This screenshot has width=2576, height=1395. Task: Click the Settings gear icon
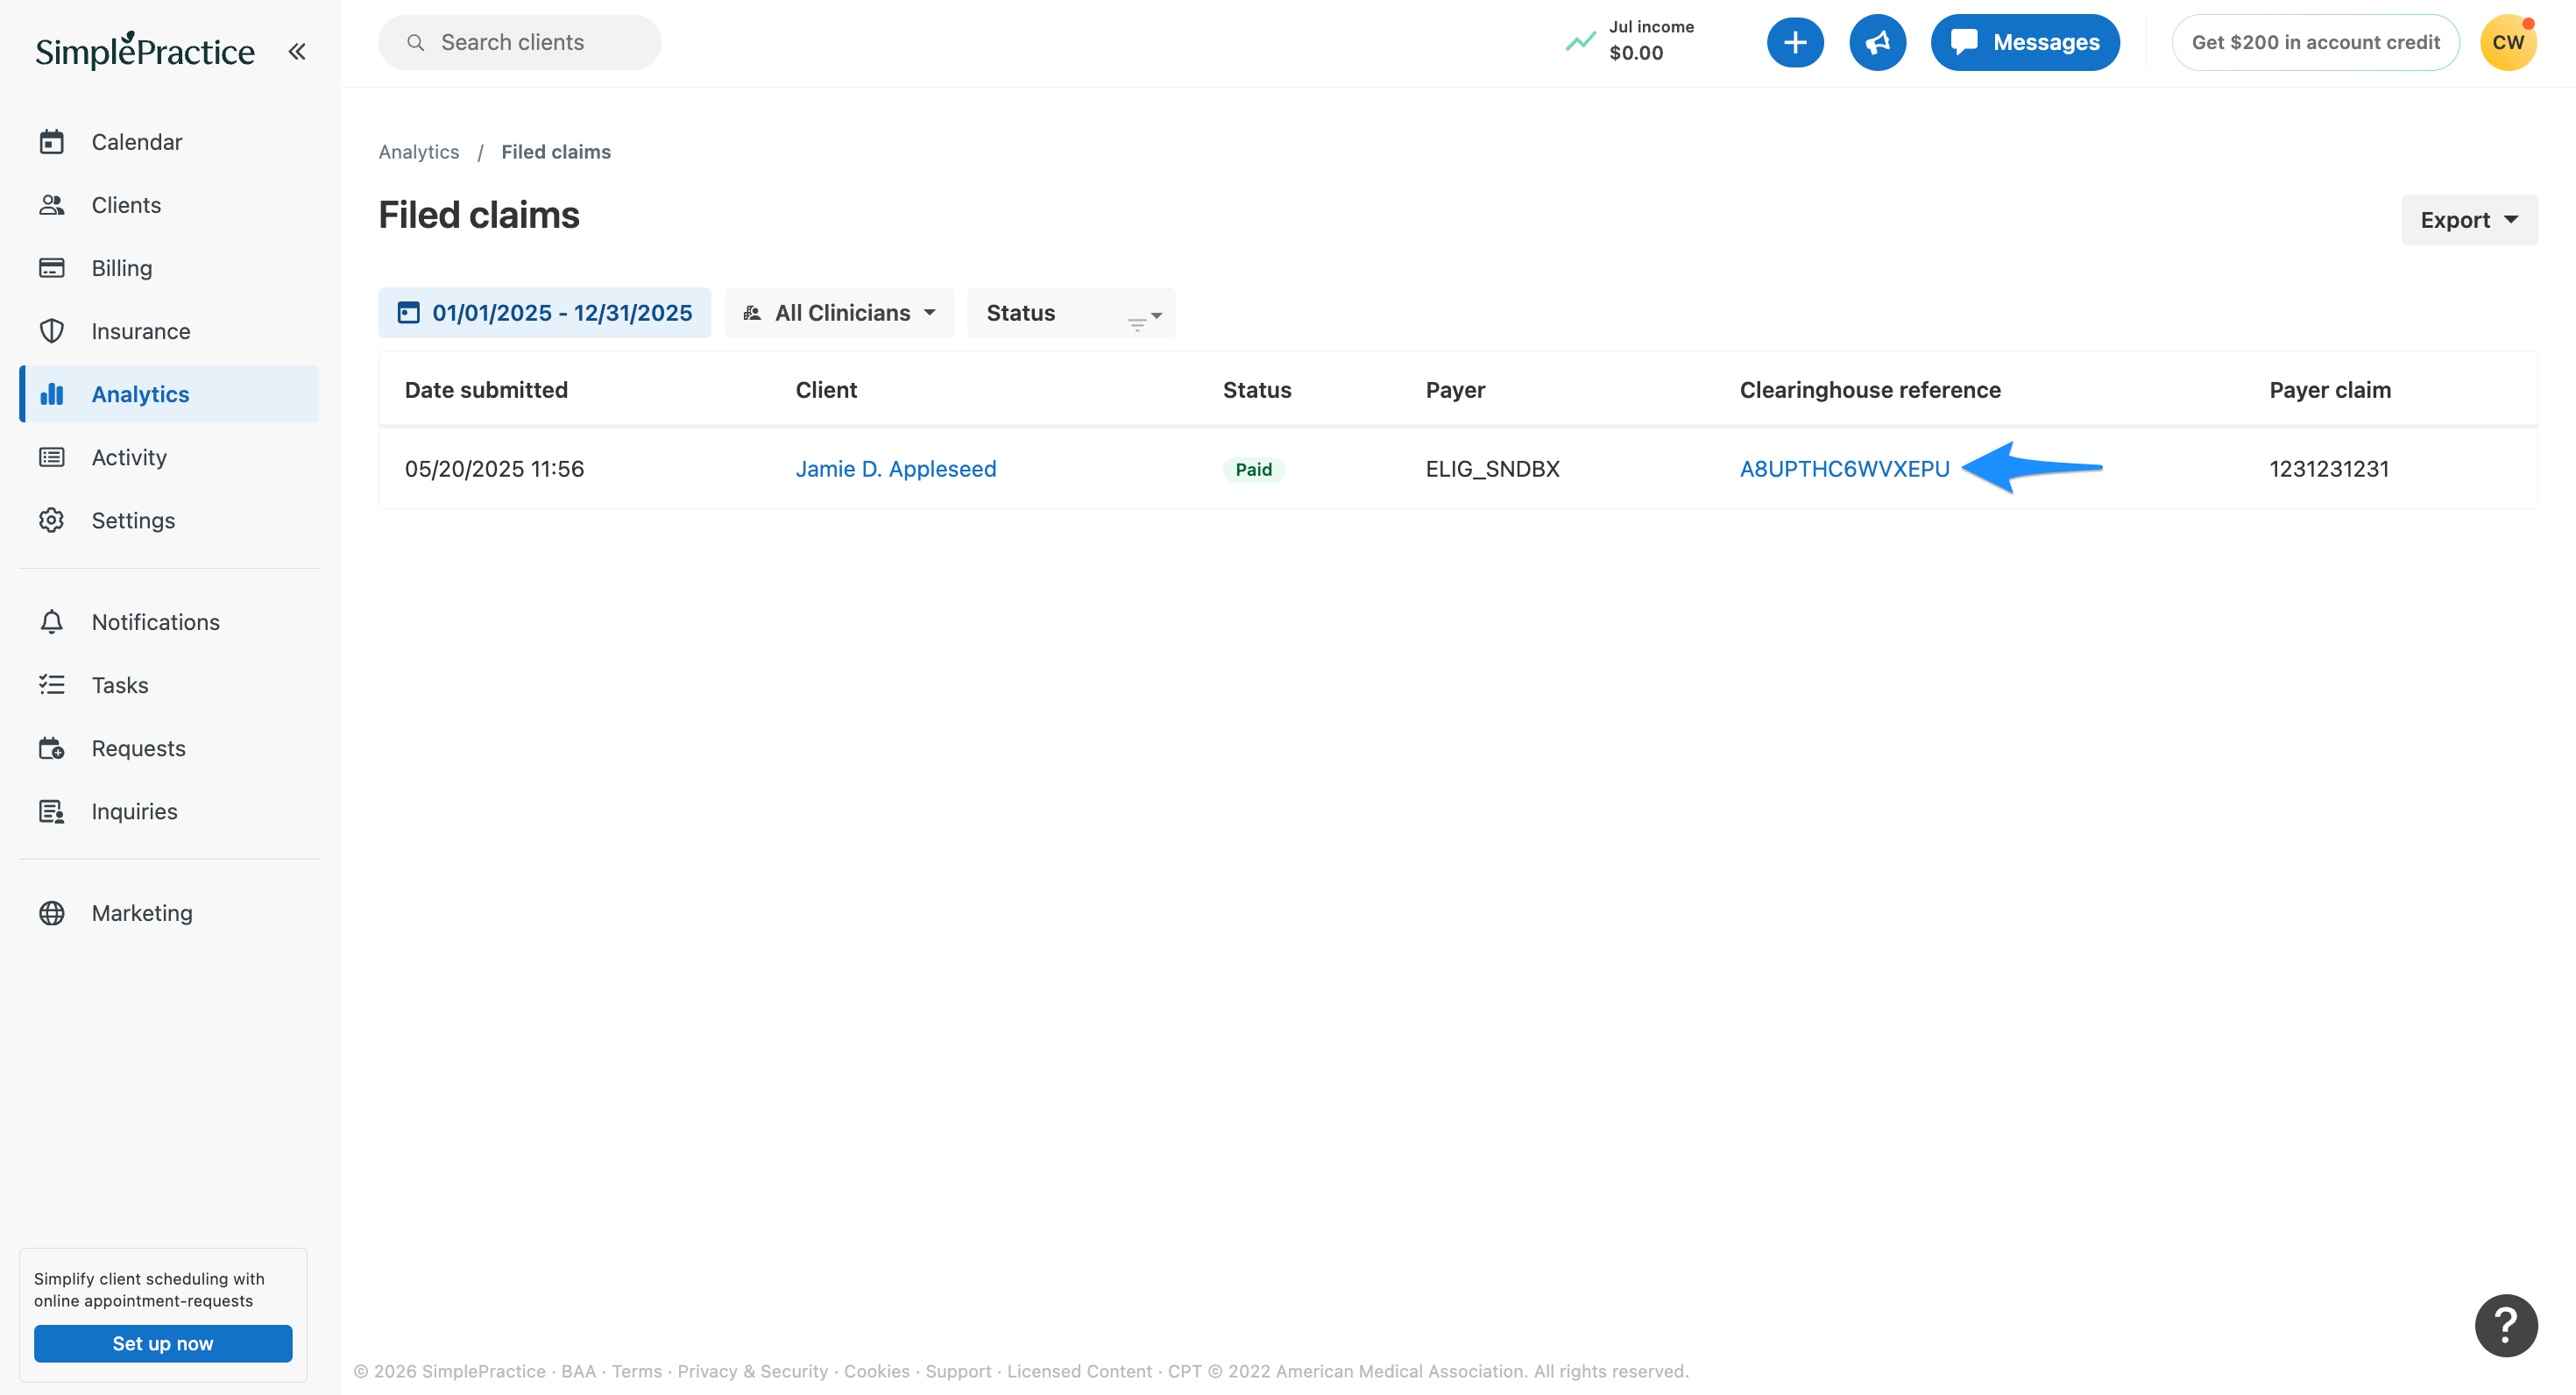(52, 520)
